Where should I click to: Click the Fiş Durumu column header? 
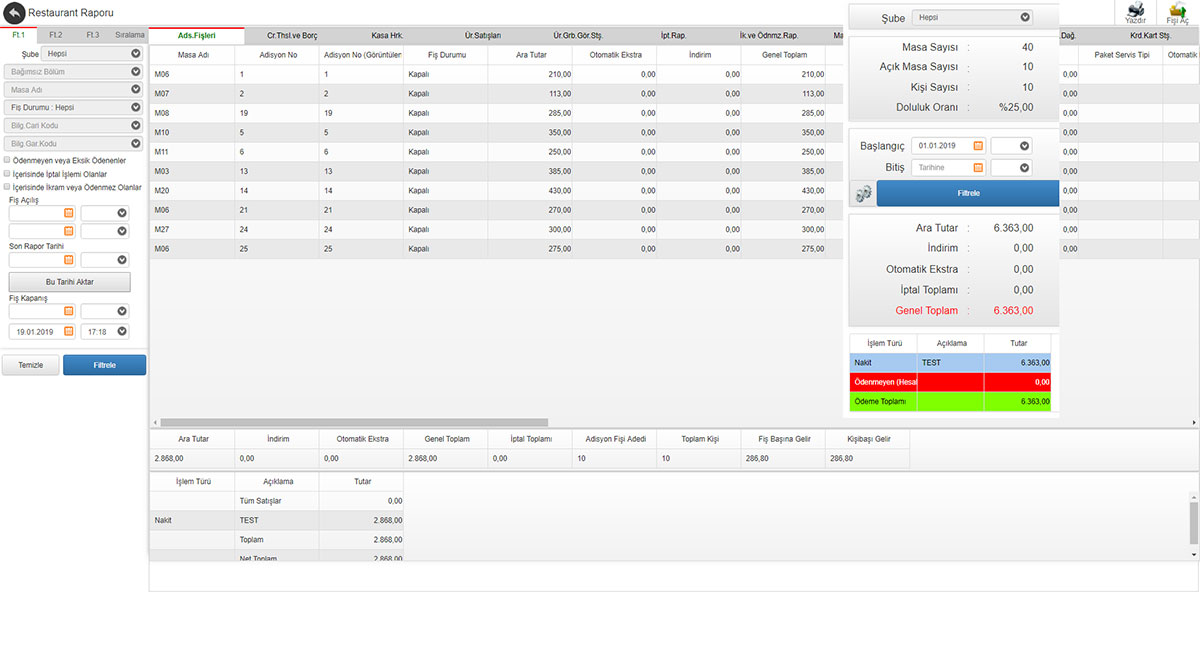click(x=446, y=54)
